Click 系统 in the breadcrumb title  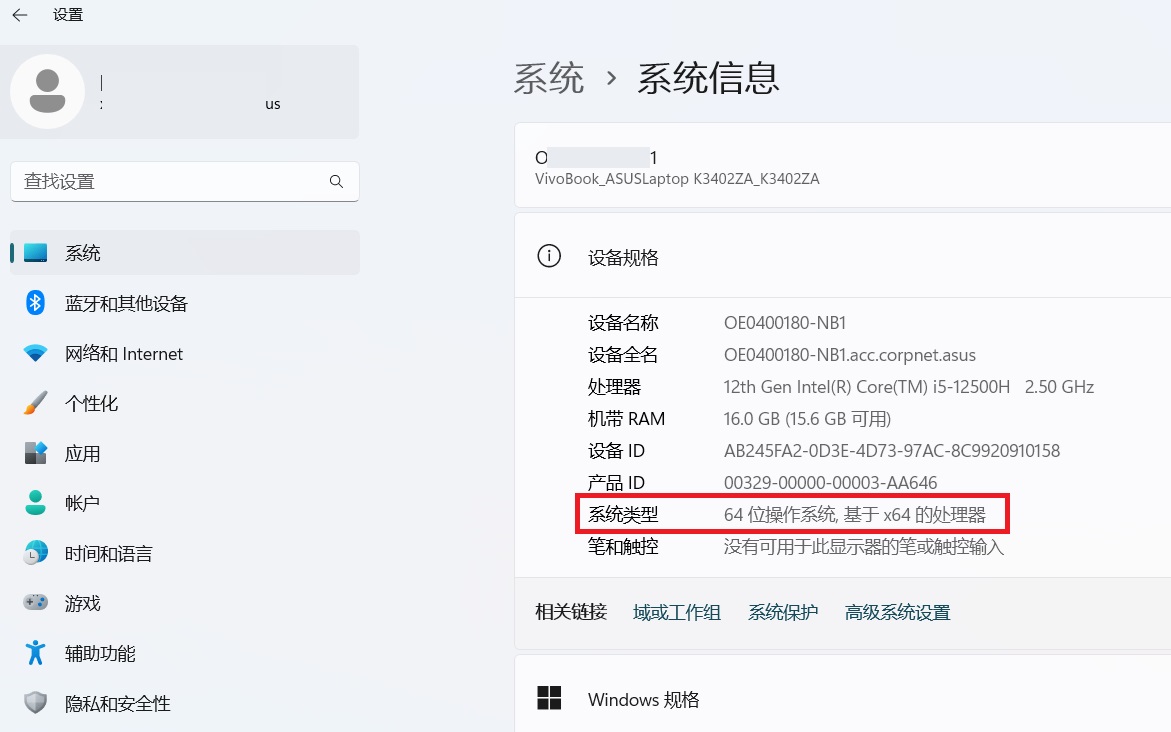tap(549, 78)
